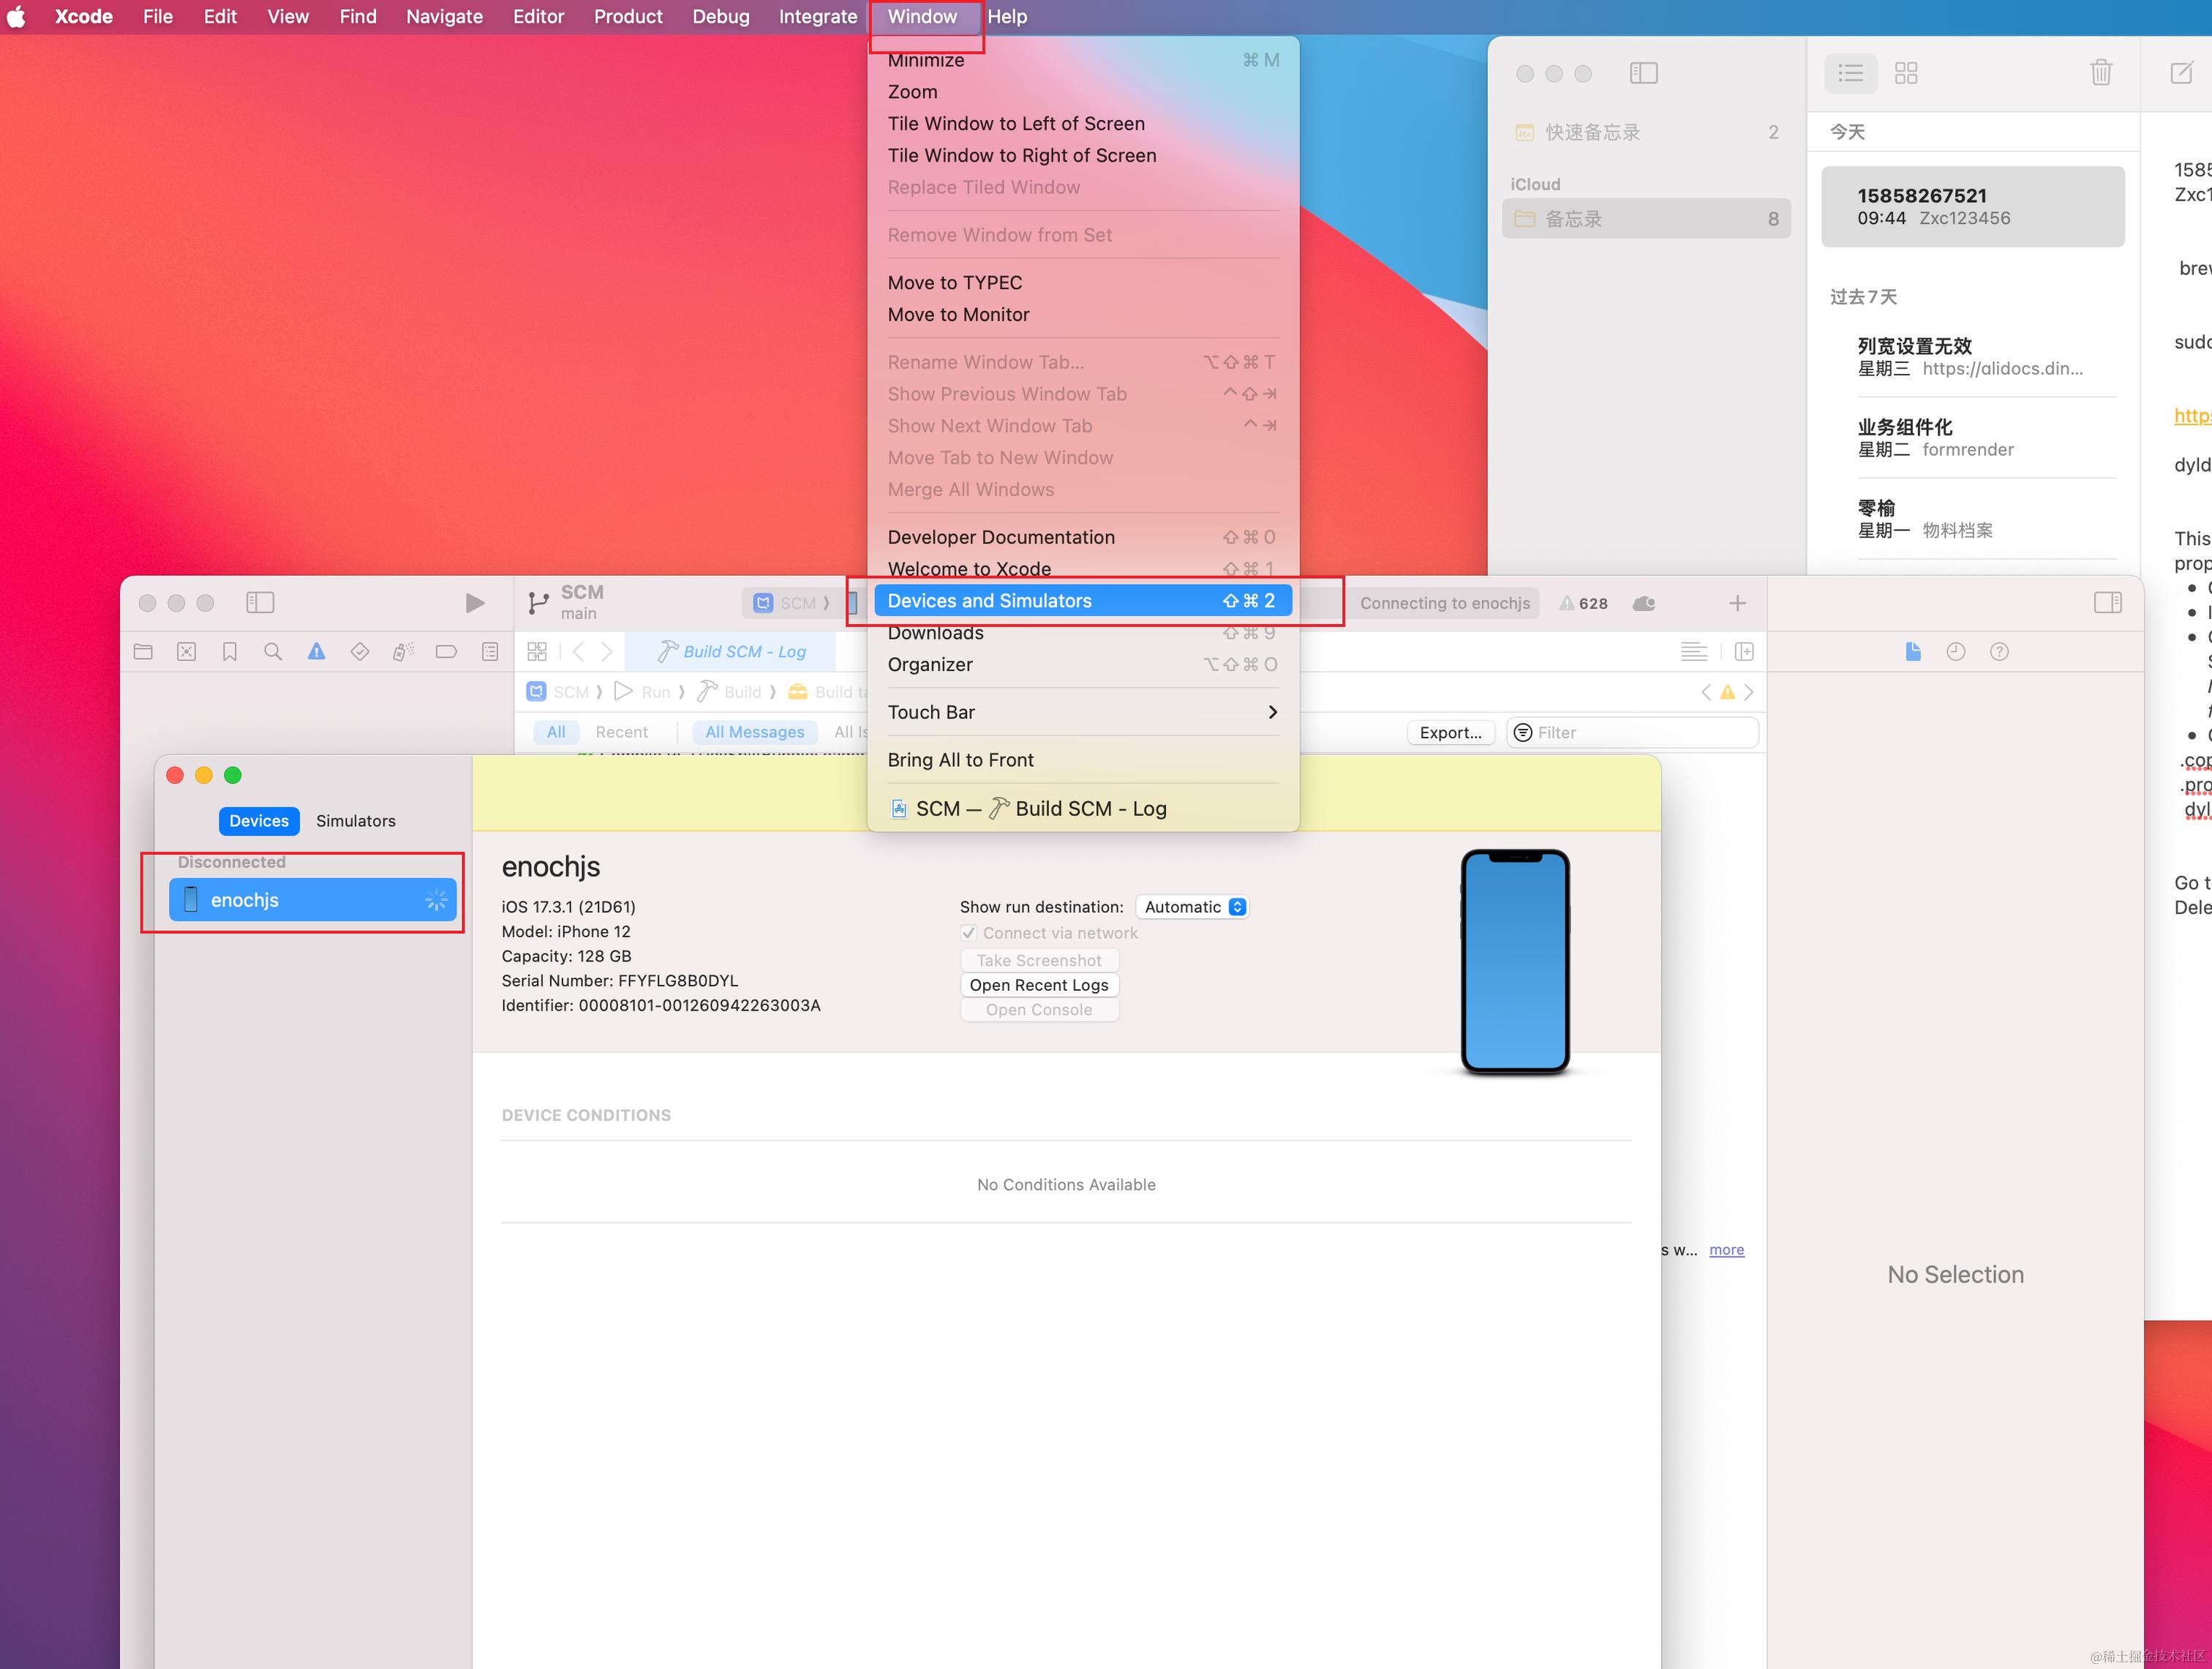Toggle the right inspector panel
The width and height of the screenshot is (2212, 1669).
[2107, 603]
